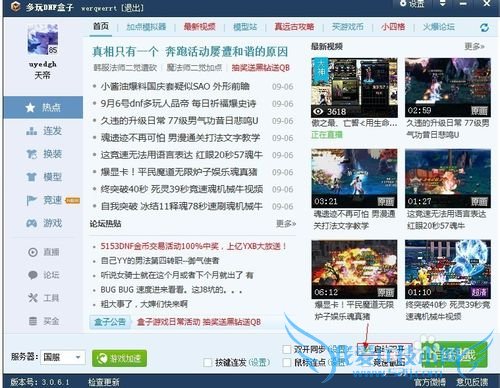Play the 03:21 video thumbnail
Screen dimensions: 500x388
[354, 178]
